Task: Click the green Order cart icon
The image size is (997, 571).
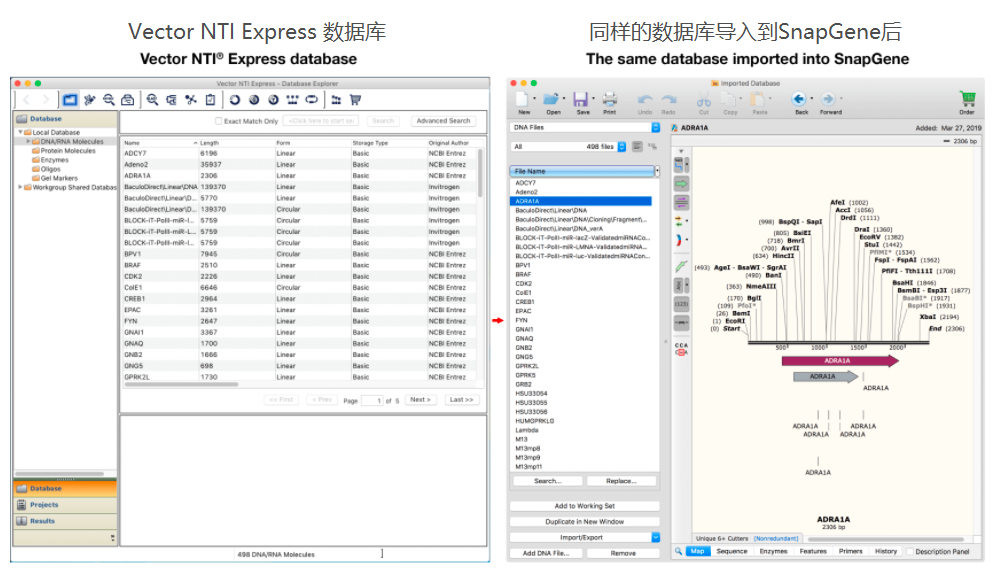Action: pyautogui.click(x=968, y=99)
